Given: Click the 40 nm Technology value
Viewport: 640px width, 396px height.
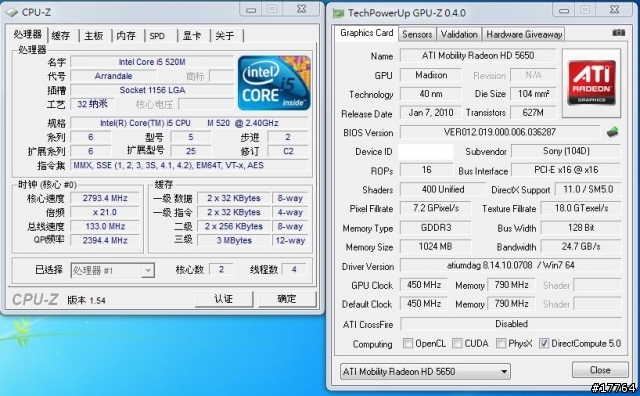Looking at the screenshot, I should (431, 94).
